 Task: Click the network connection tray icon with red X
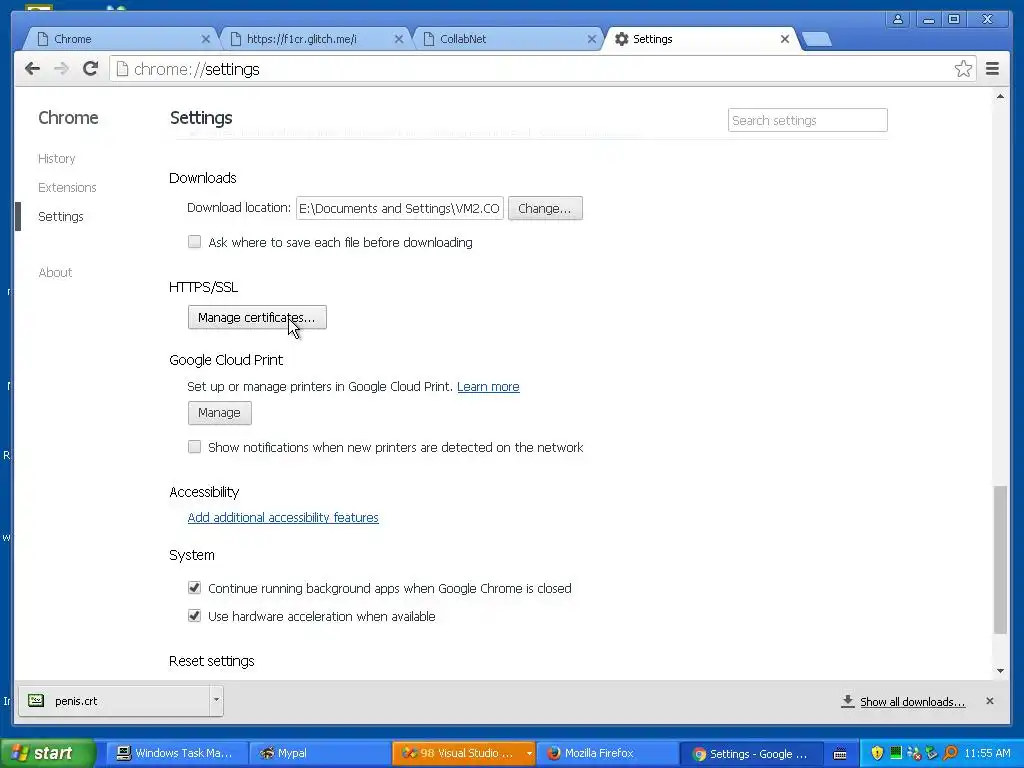pos(914,753)
